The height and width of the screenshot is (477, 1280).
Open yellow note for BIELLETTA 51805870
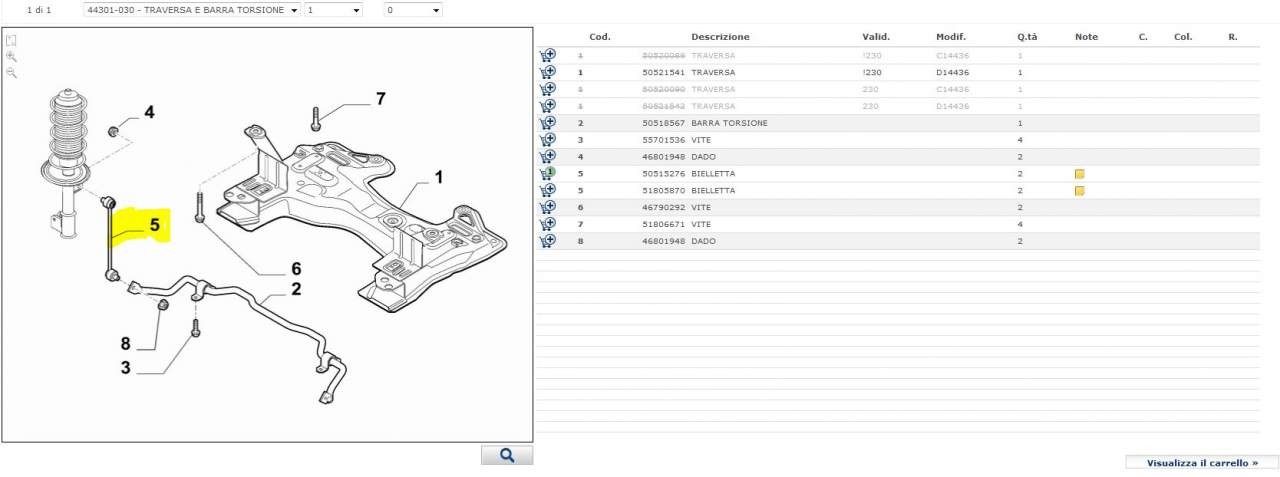[x=1079, y=191]
